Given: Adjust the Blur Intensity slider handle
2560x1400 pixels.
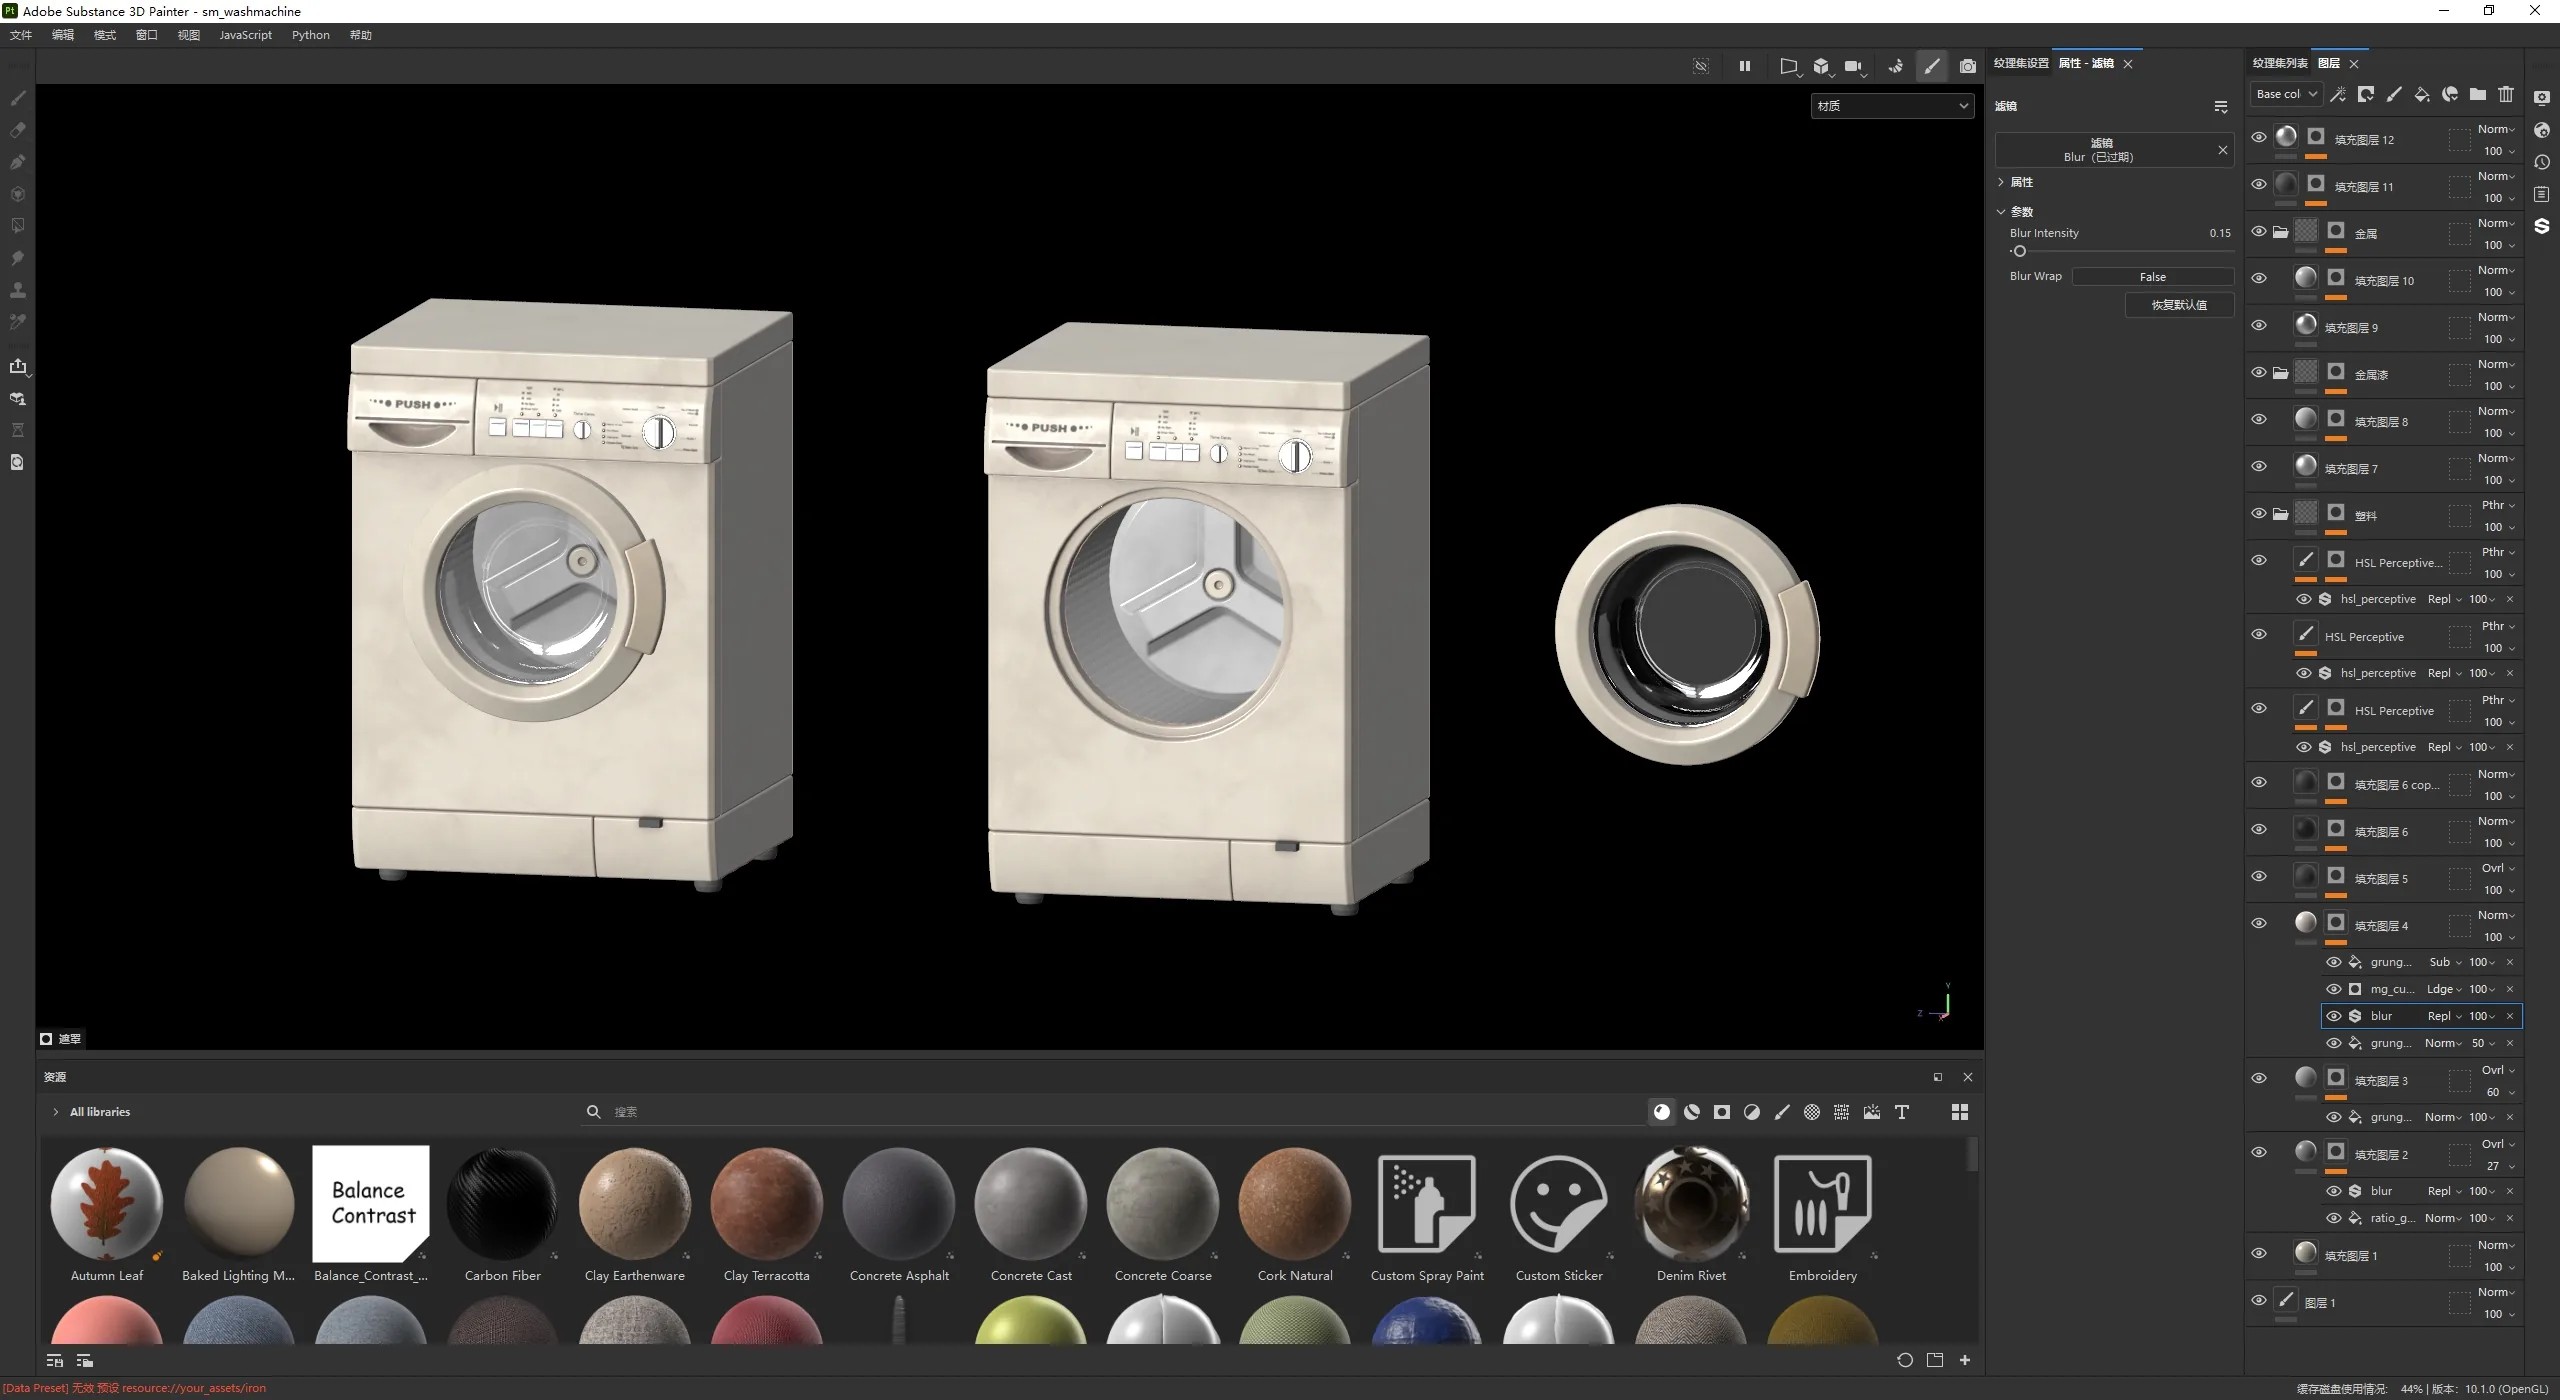Looking at the screenshot, I should click(2019, 252).
